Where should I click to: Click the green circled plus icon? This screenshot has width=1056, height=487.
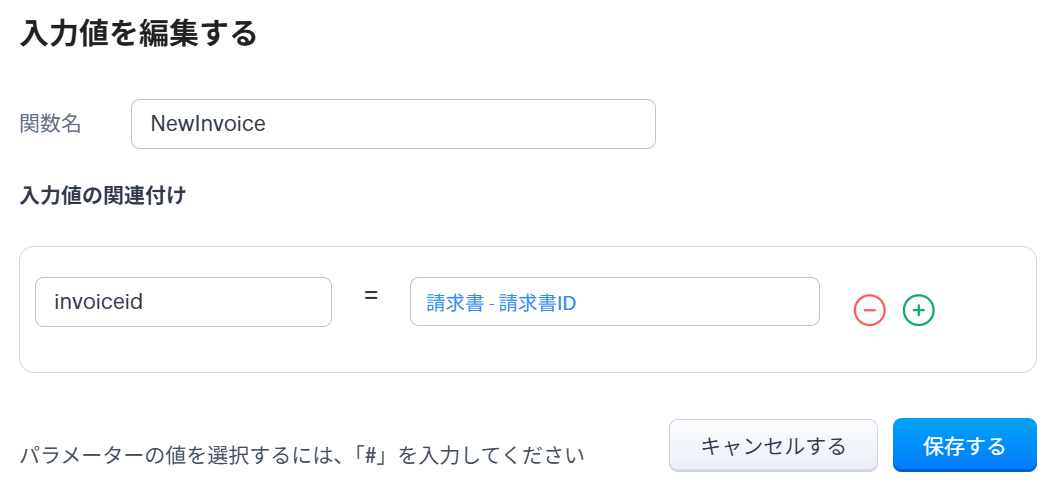tap(918, 311)
